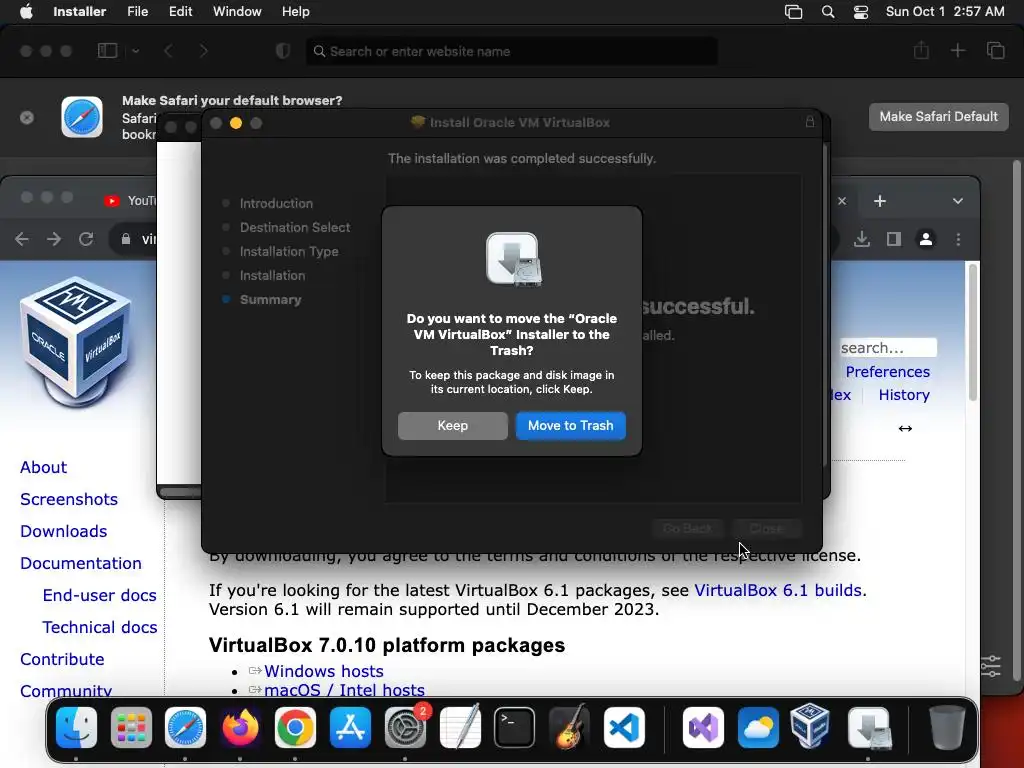The width and height of the screenshot is (1024, 768).
Task: Open Screenshots link in sidebar
Action: click(x=69, y=500)
